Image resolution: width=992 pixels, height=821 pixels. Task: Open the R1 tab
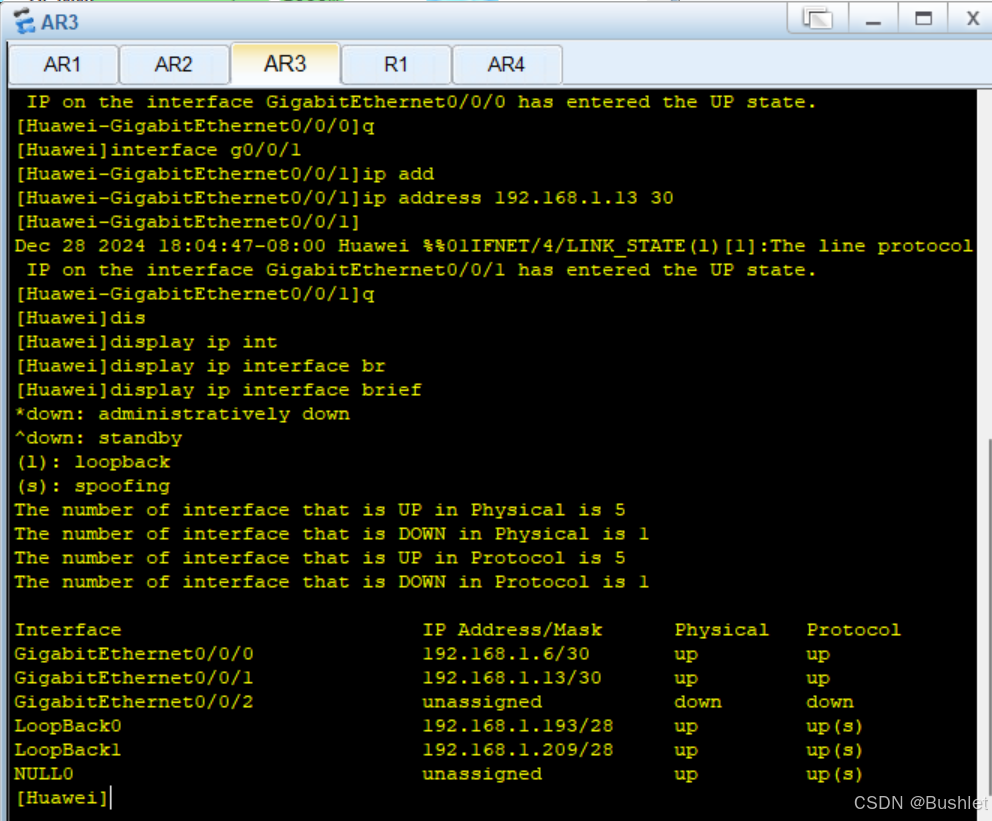(x=396, y=65)
